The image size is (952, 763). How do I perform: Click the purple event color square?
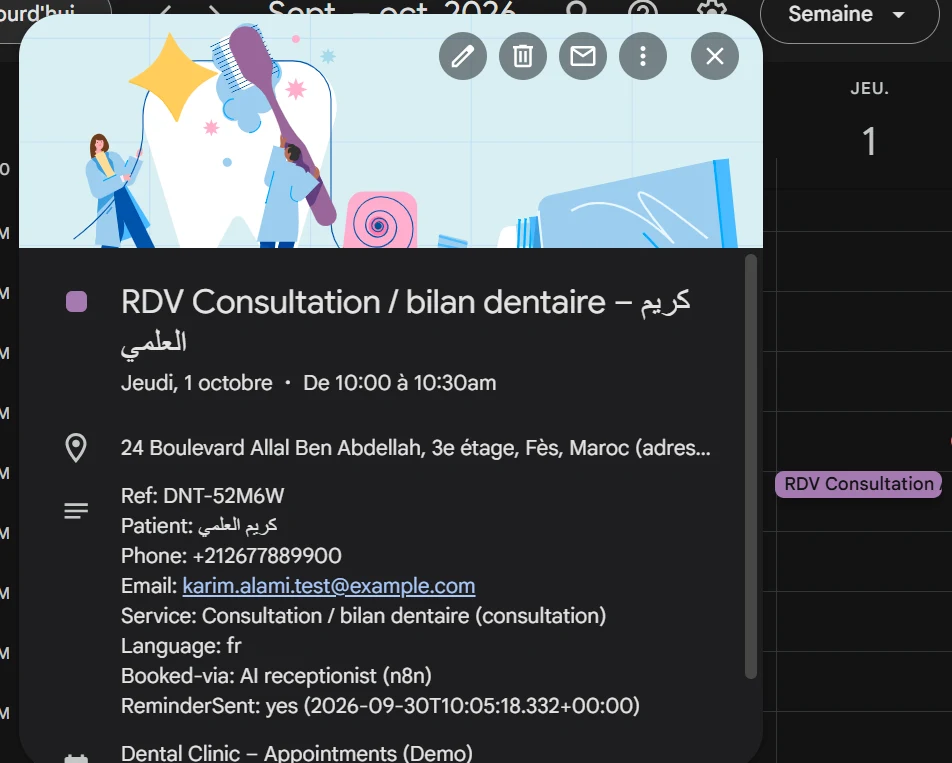(x=76, y=302)
